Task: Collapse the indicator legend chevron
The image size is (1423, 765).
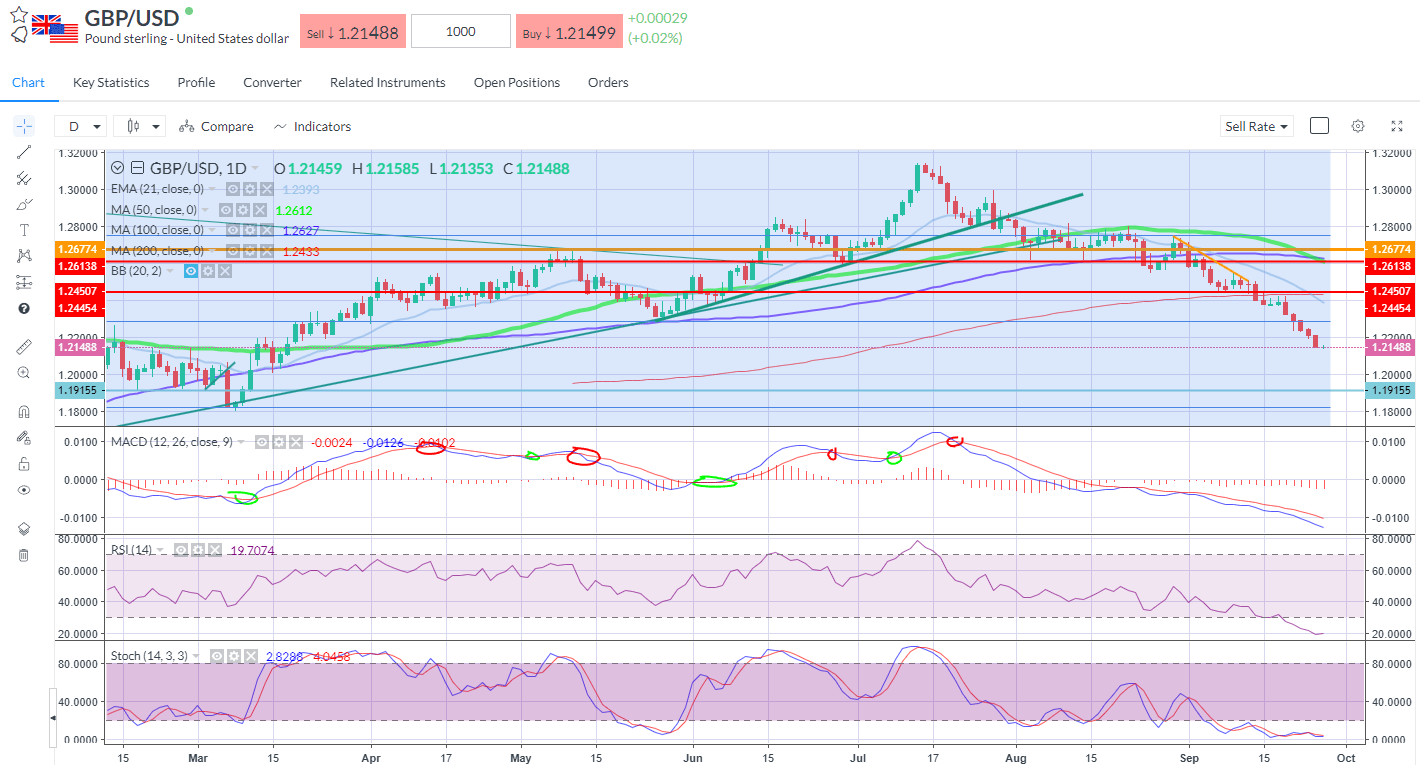Action: (117, 168)
